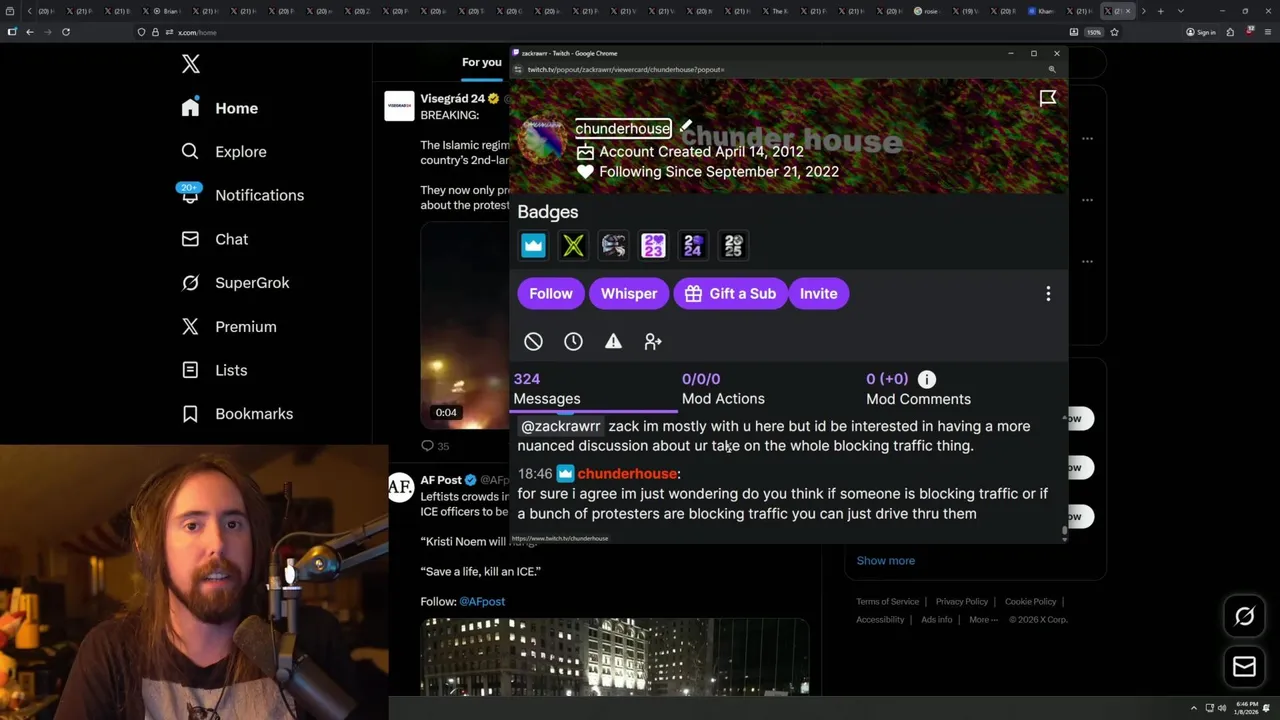1280x720 pixels.
Task: Click the 2025 badge
Action: click(733, 245)
